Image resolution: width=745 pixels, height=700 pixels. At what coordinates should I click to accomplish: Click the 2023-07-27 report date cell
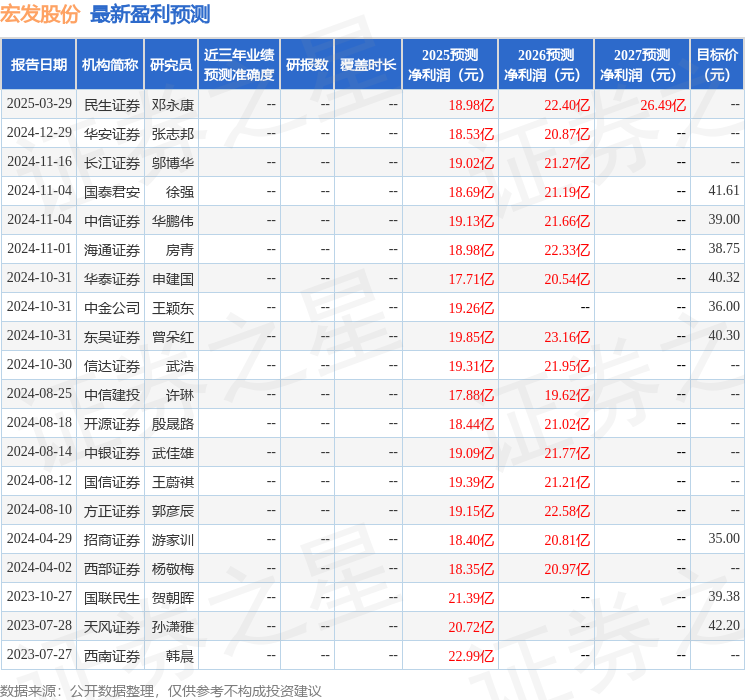tap(39, 655)
